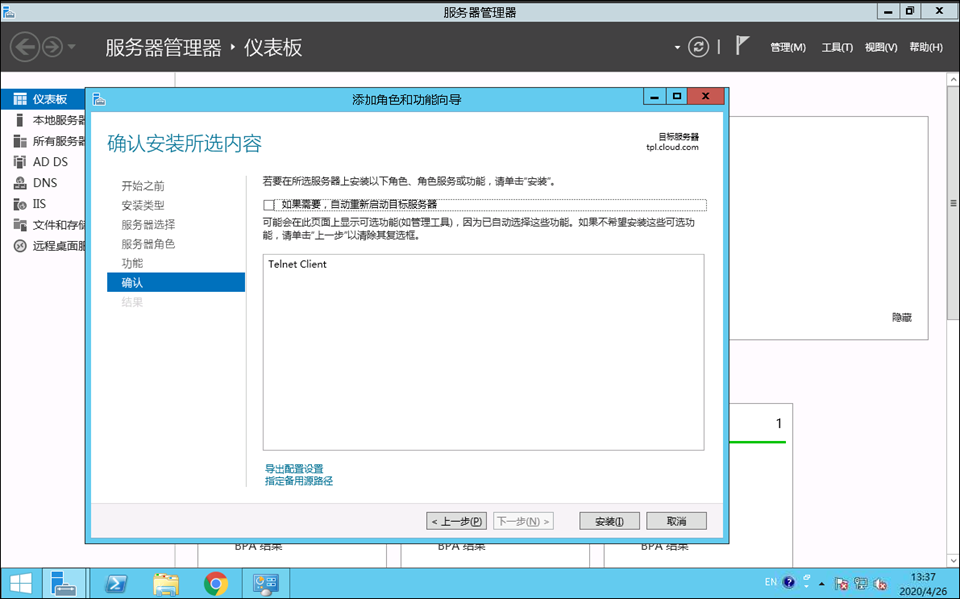This screenshot has width=960, height=599.
Task: Click the Windows Start button
Action: pos(20,583)
